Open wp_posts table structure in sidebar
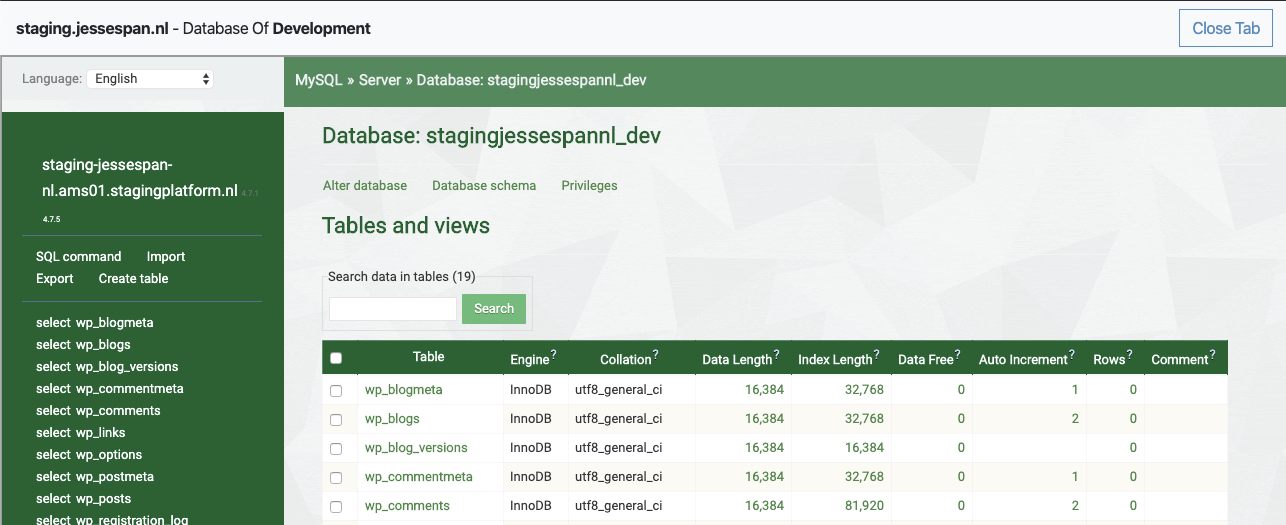Screen dimensions: 1286x525 [x=104, y=499]
